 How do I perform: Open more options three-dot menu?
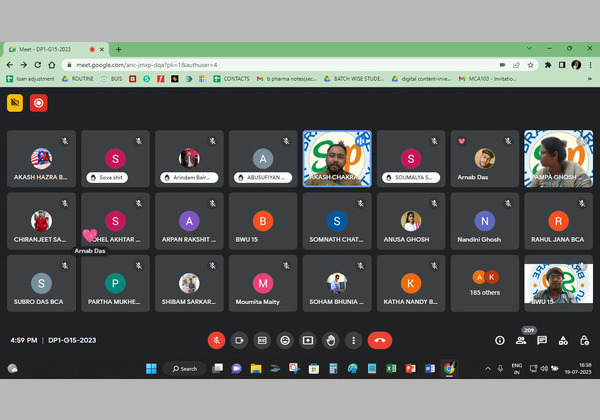352,340
